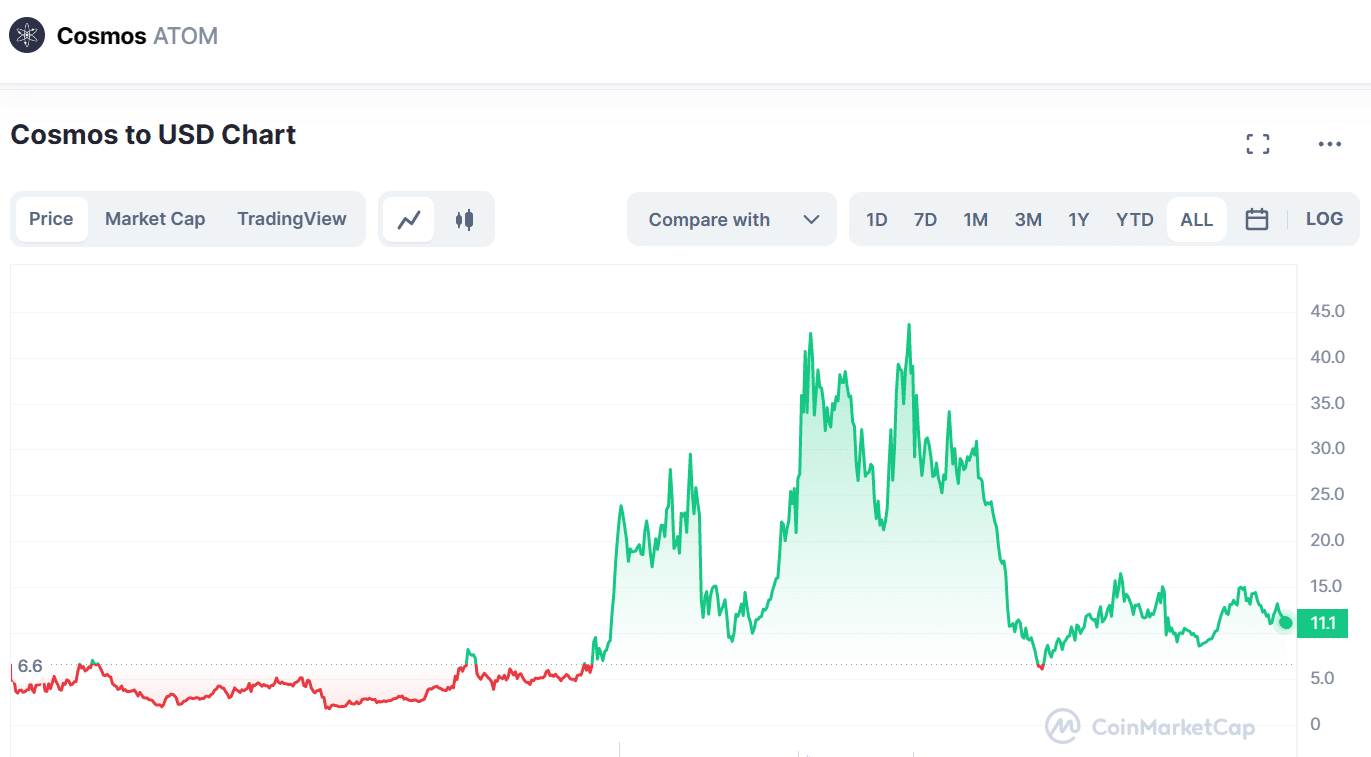Open fullscreen chart view
Screen dimensions: 1371x757
tap(1258, 144)
